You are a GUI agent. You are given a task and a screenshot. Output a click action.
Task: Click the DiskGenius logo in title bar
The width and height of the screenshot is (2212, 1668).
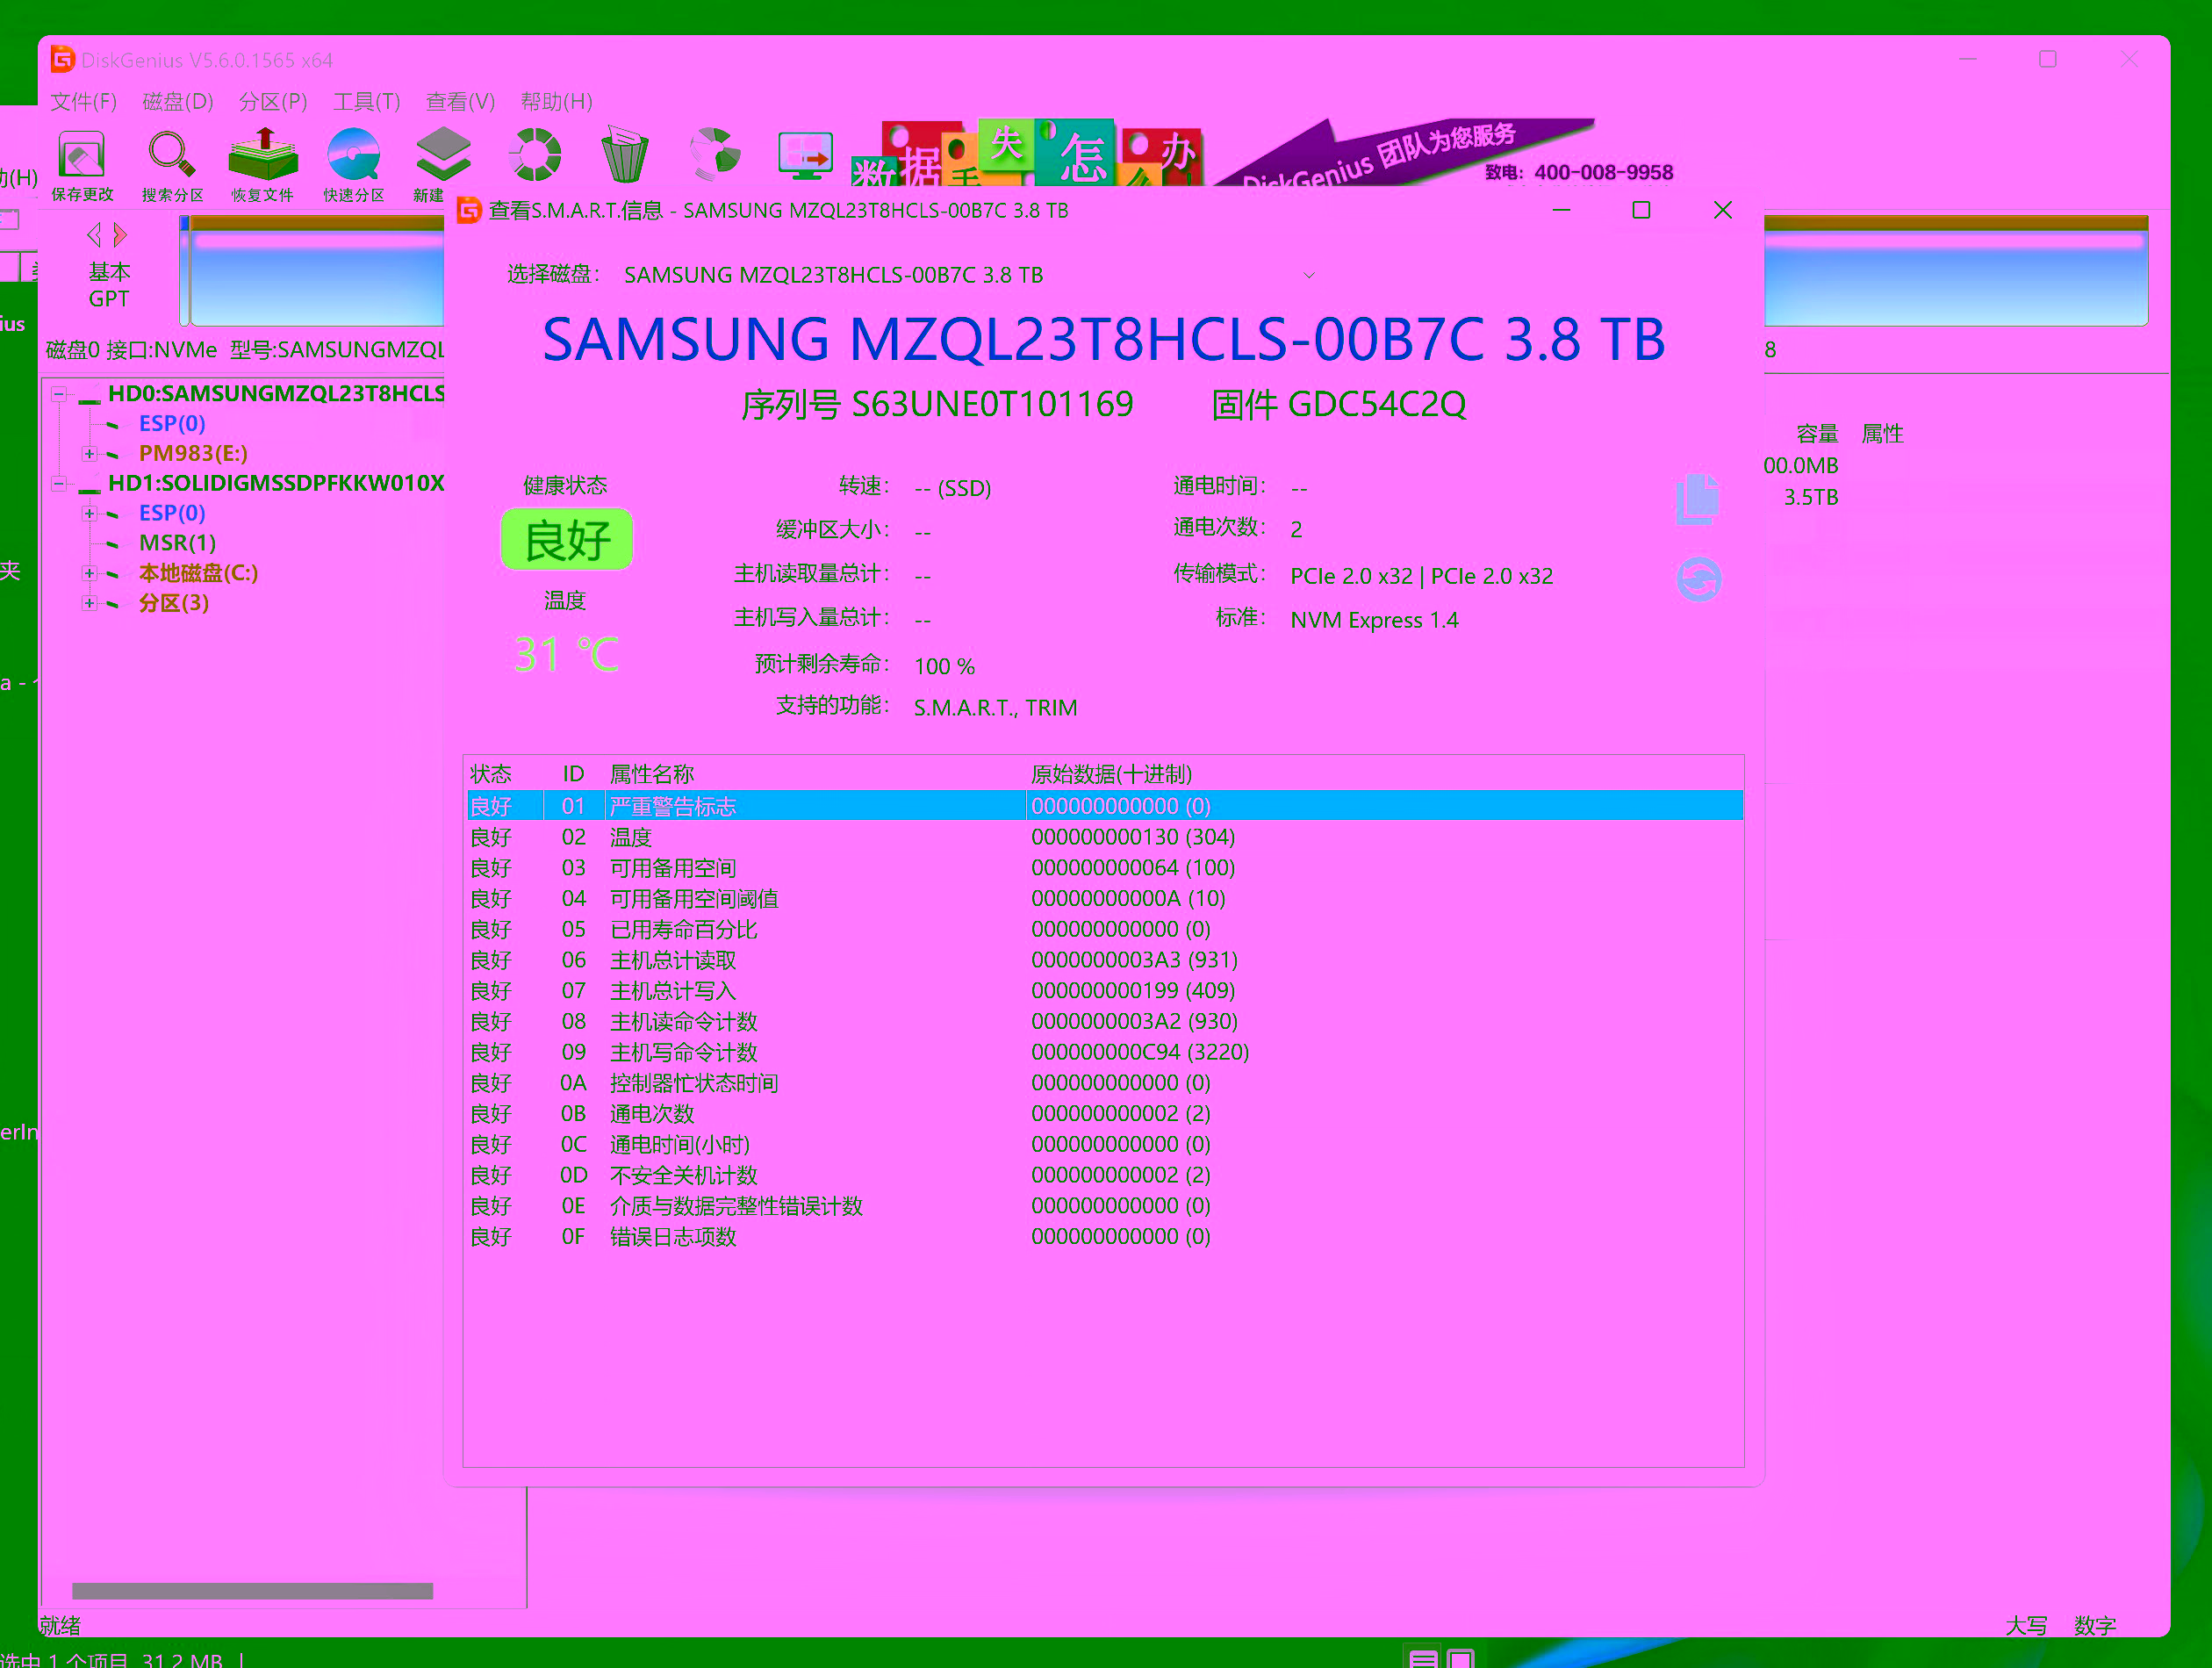click(62, 60)
